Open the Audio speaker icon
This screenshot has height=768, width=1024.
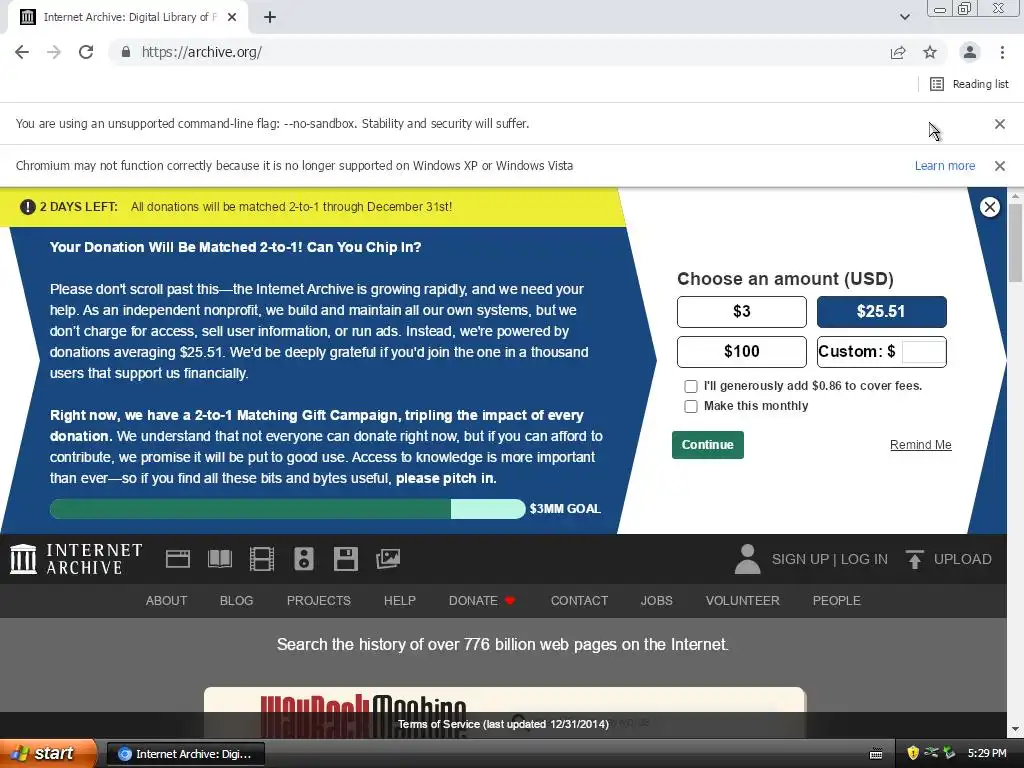point(304,559)
